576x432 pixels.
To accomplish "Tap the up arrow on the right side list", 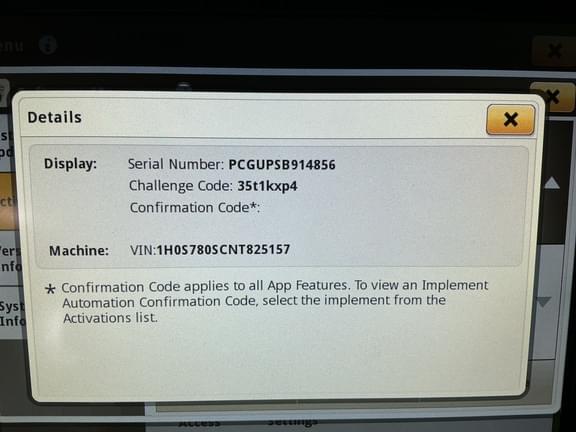I will click(552, 183).
